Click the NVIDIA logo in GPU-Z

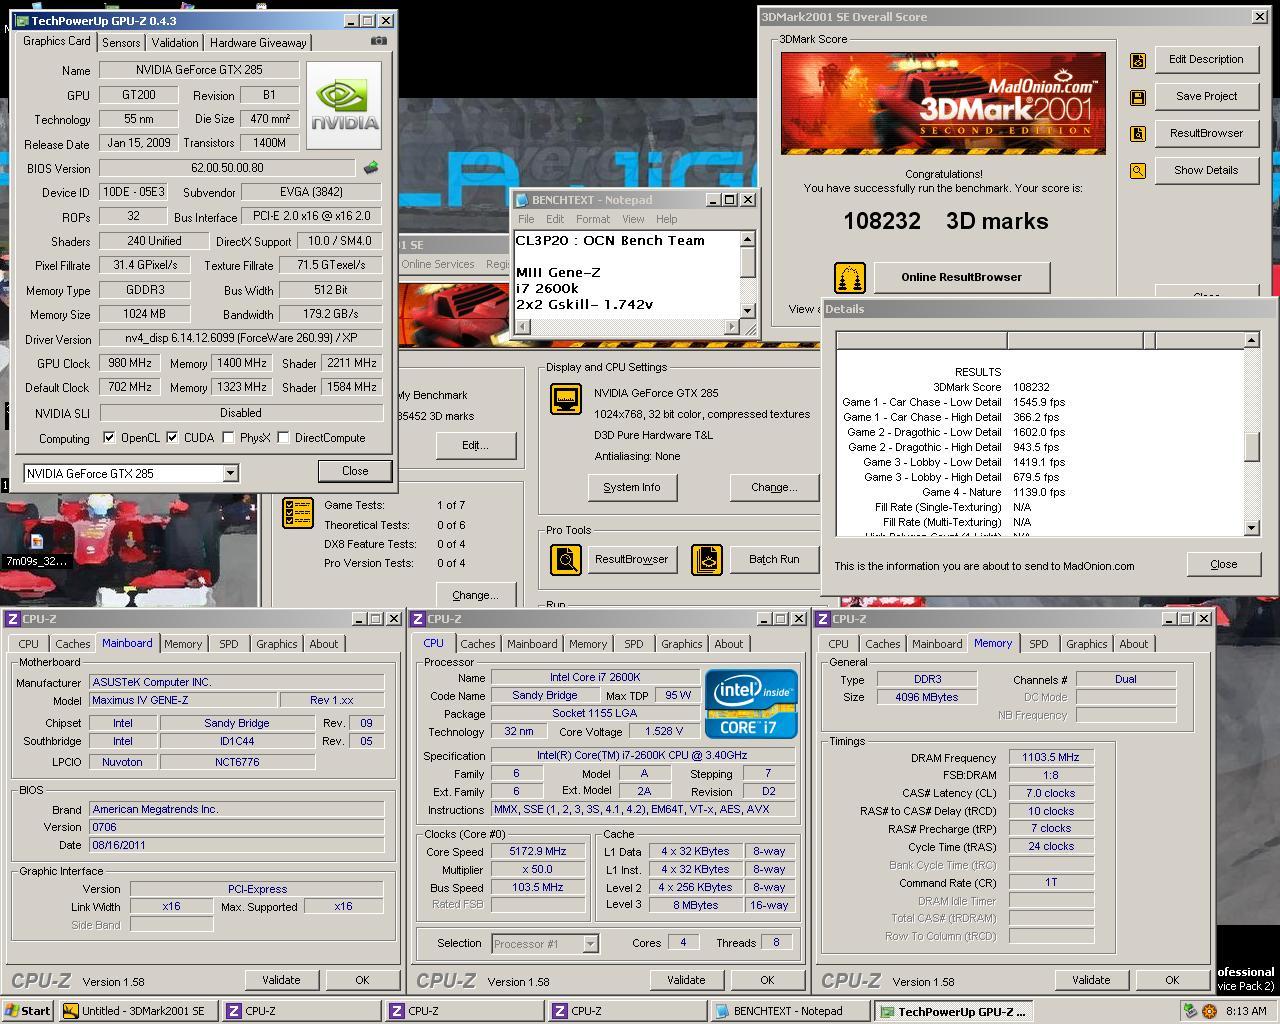pos(344,105)
